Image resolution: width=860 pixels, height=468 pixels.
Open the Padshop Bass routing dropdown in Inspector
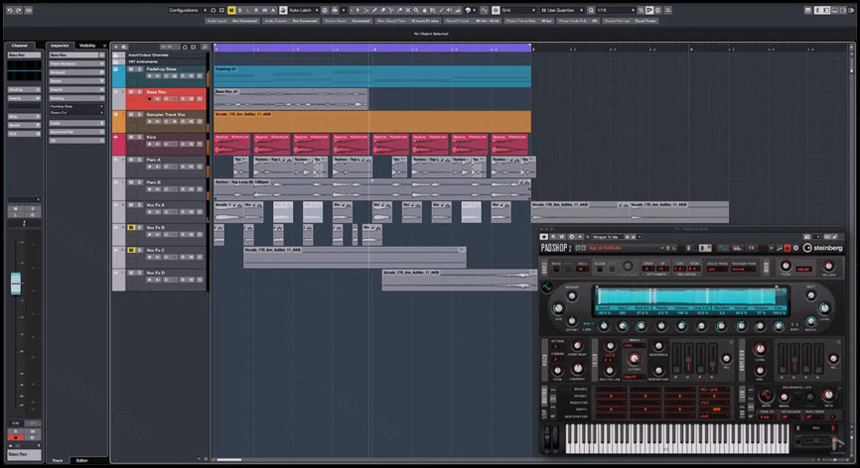pos(77,106)
